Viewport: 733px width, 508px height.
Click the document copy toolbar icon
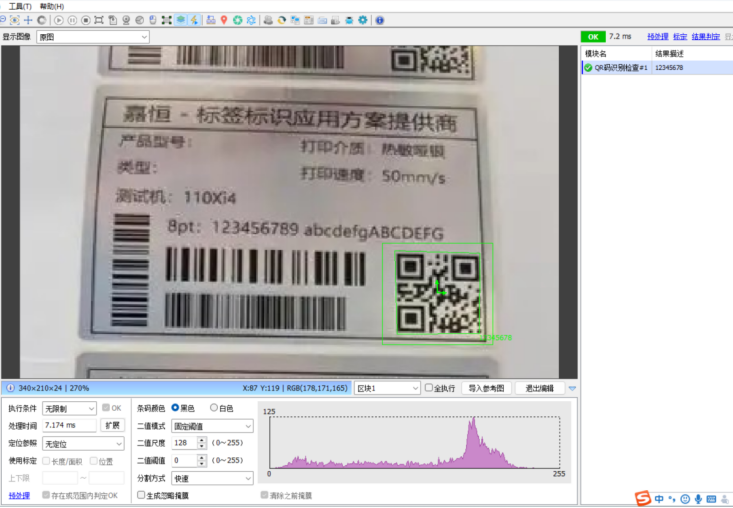point(112,20)
